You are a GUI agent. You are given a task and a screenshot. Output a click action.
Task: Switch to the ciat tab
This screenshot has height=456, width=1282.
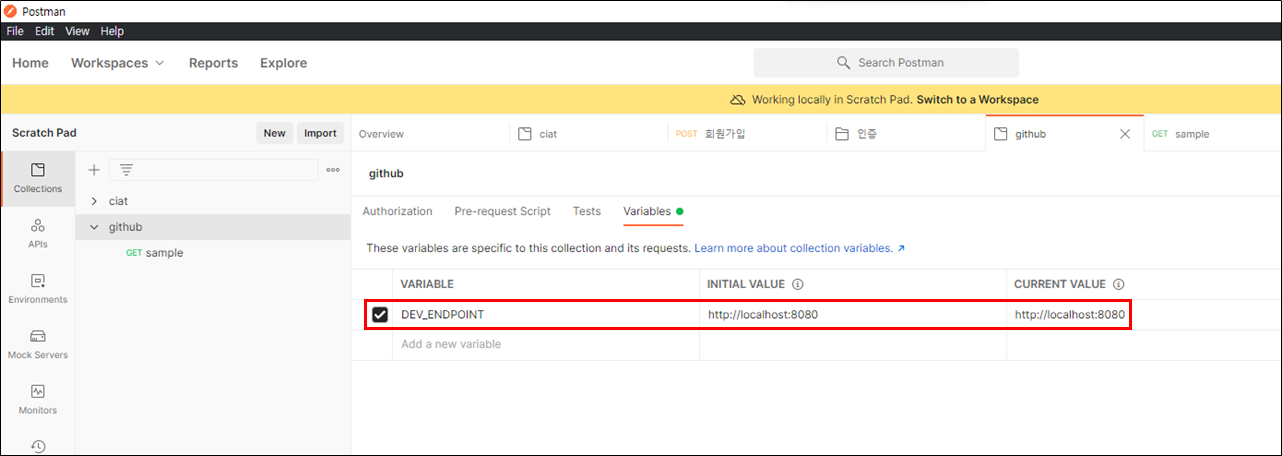coord(589,134)
